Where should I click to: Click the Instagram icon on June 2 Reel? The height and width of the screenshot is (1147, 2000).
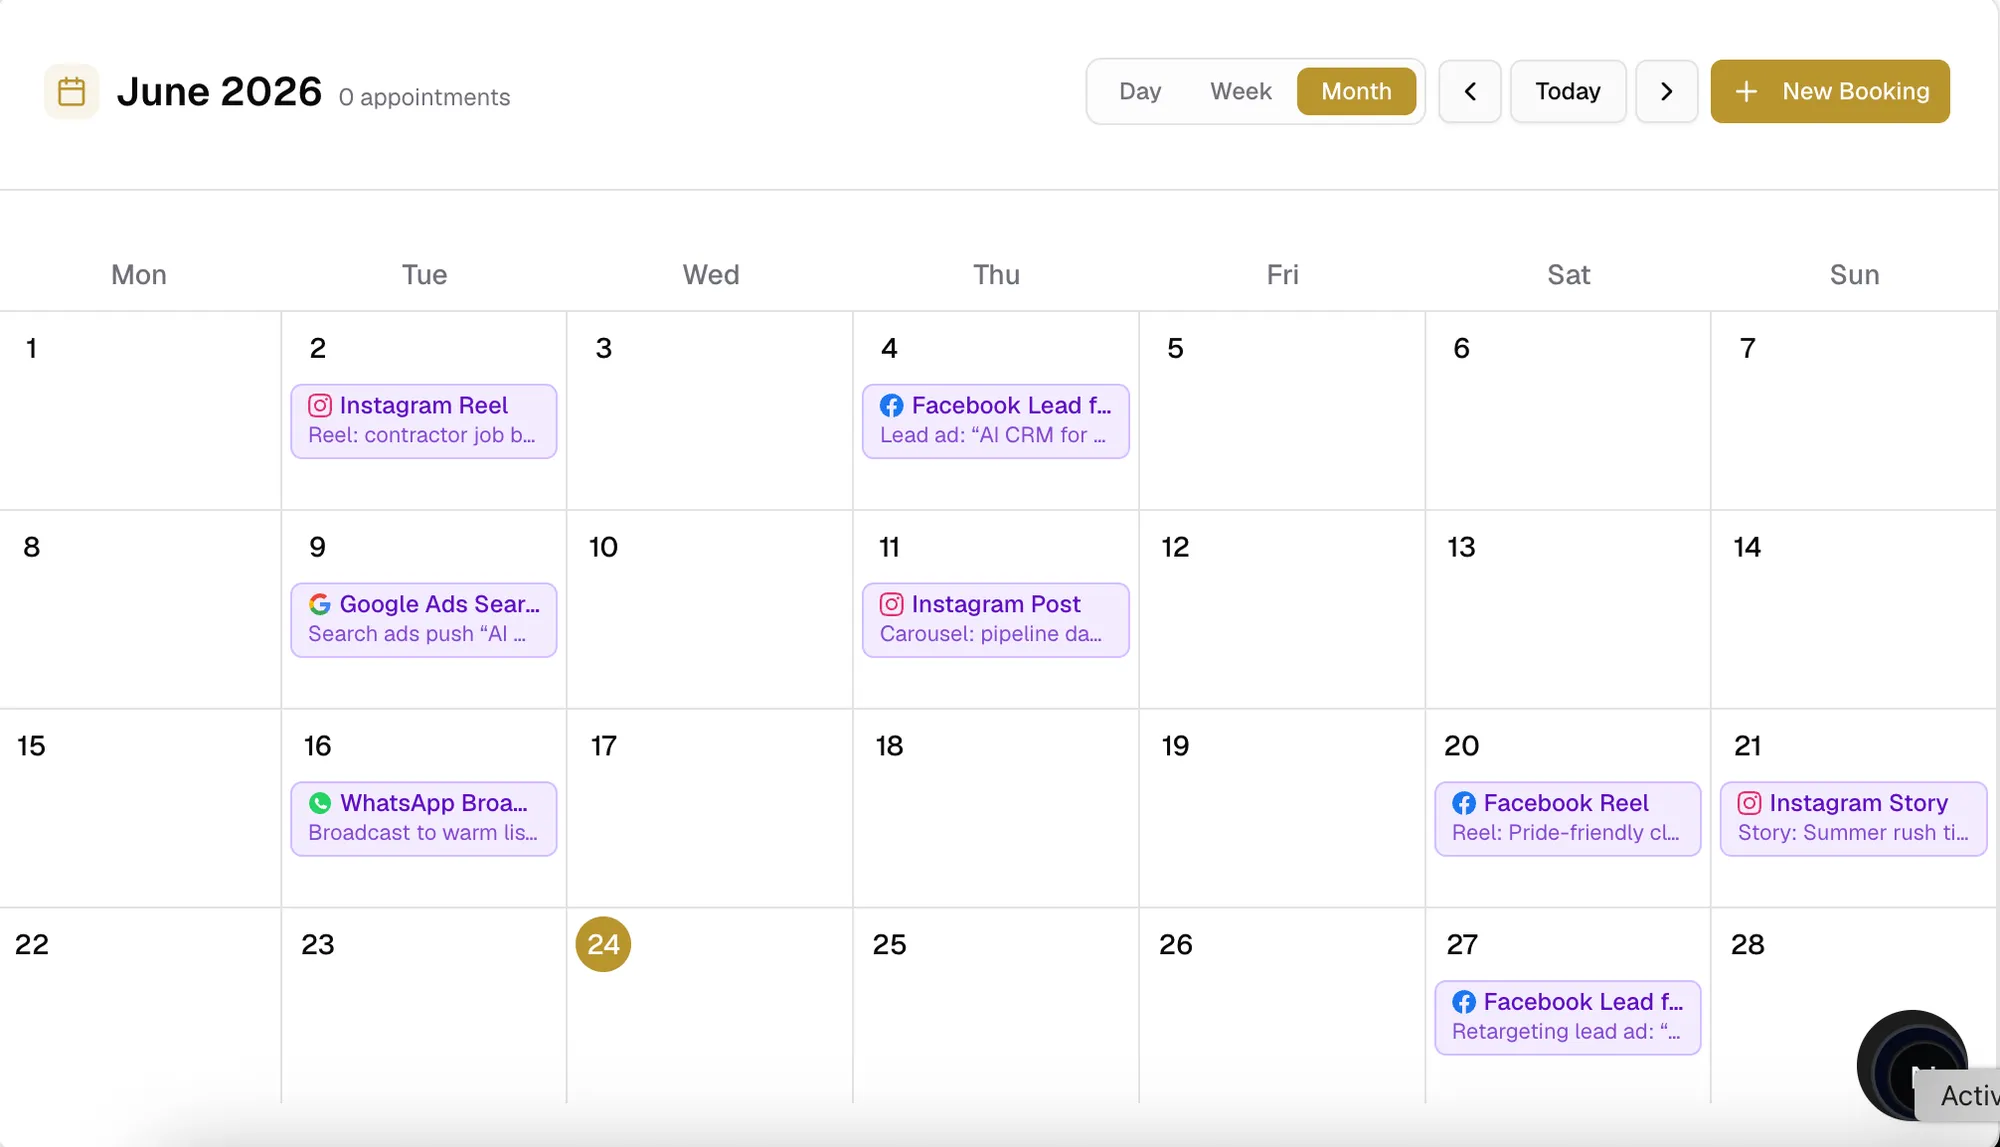(x=320, y=405)
